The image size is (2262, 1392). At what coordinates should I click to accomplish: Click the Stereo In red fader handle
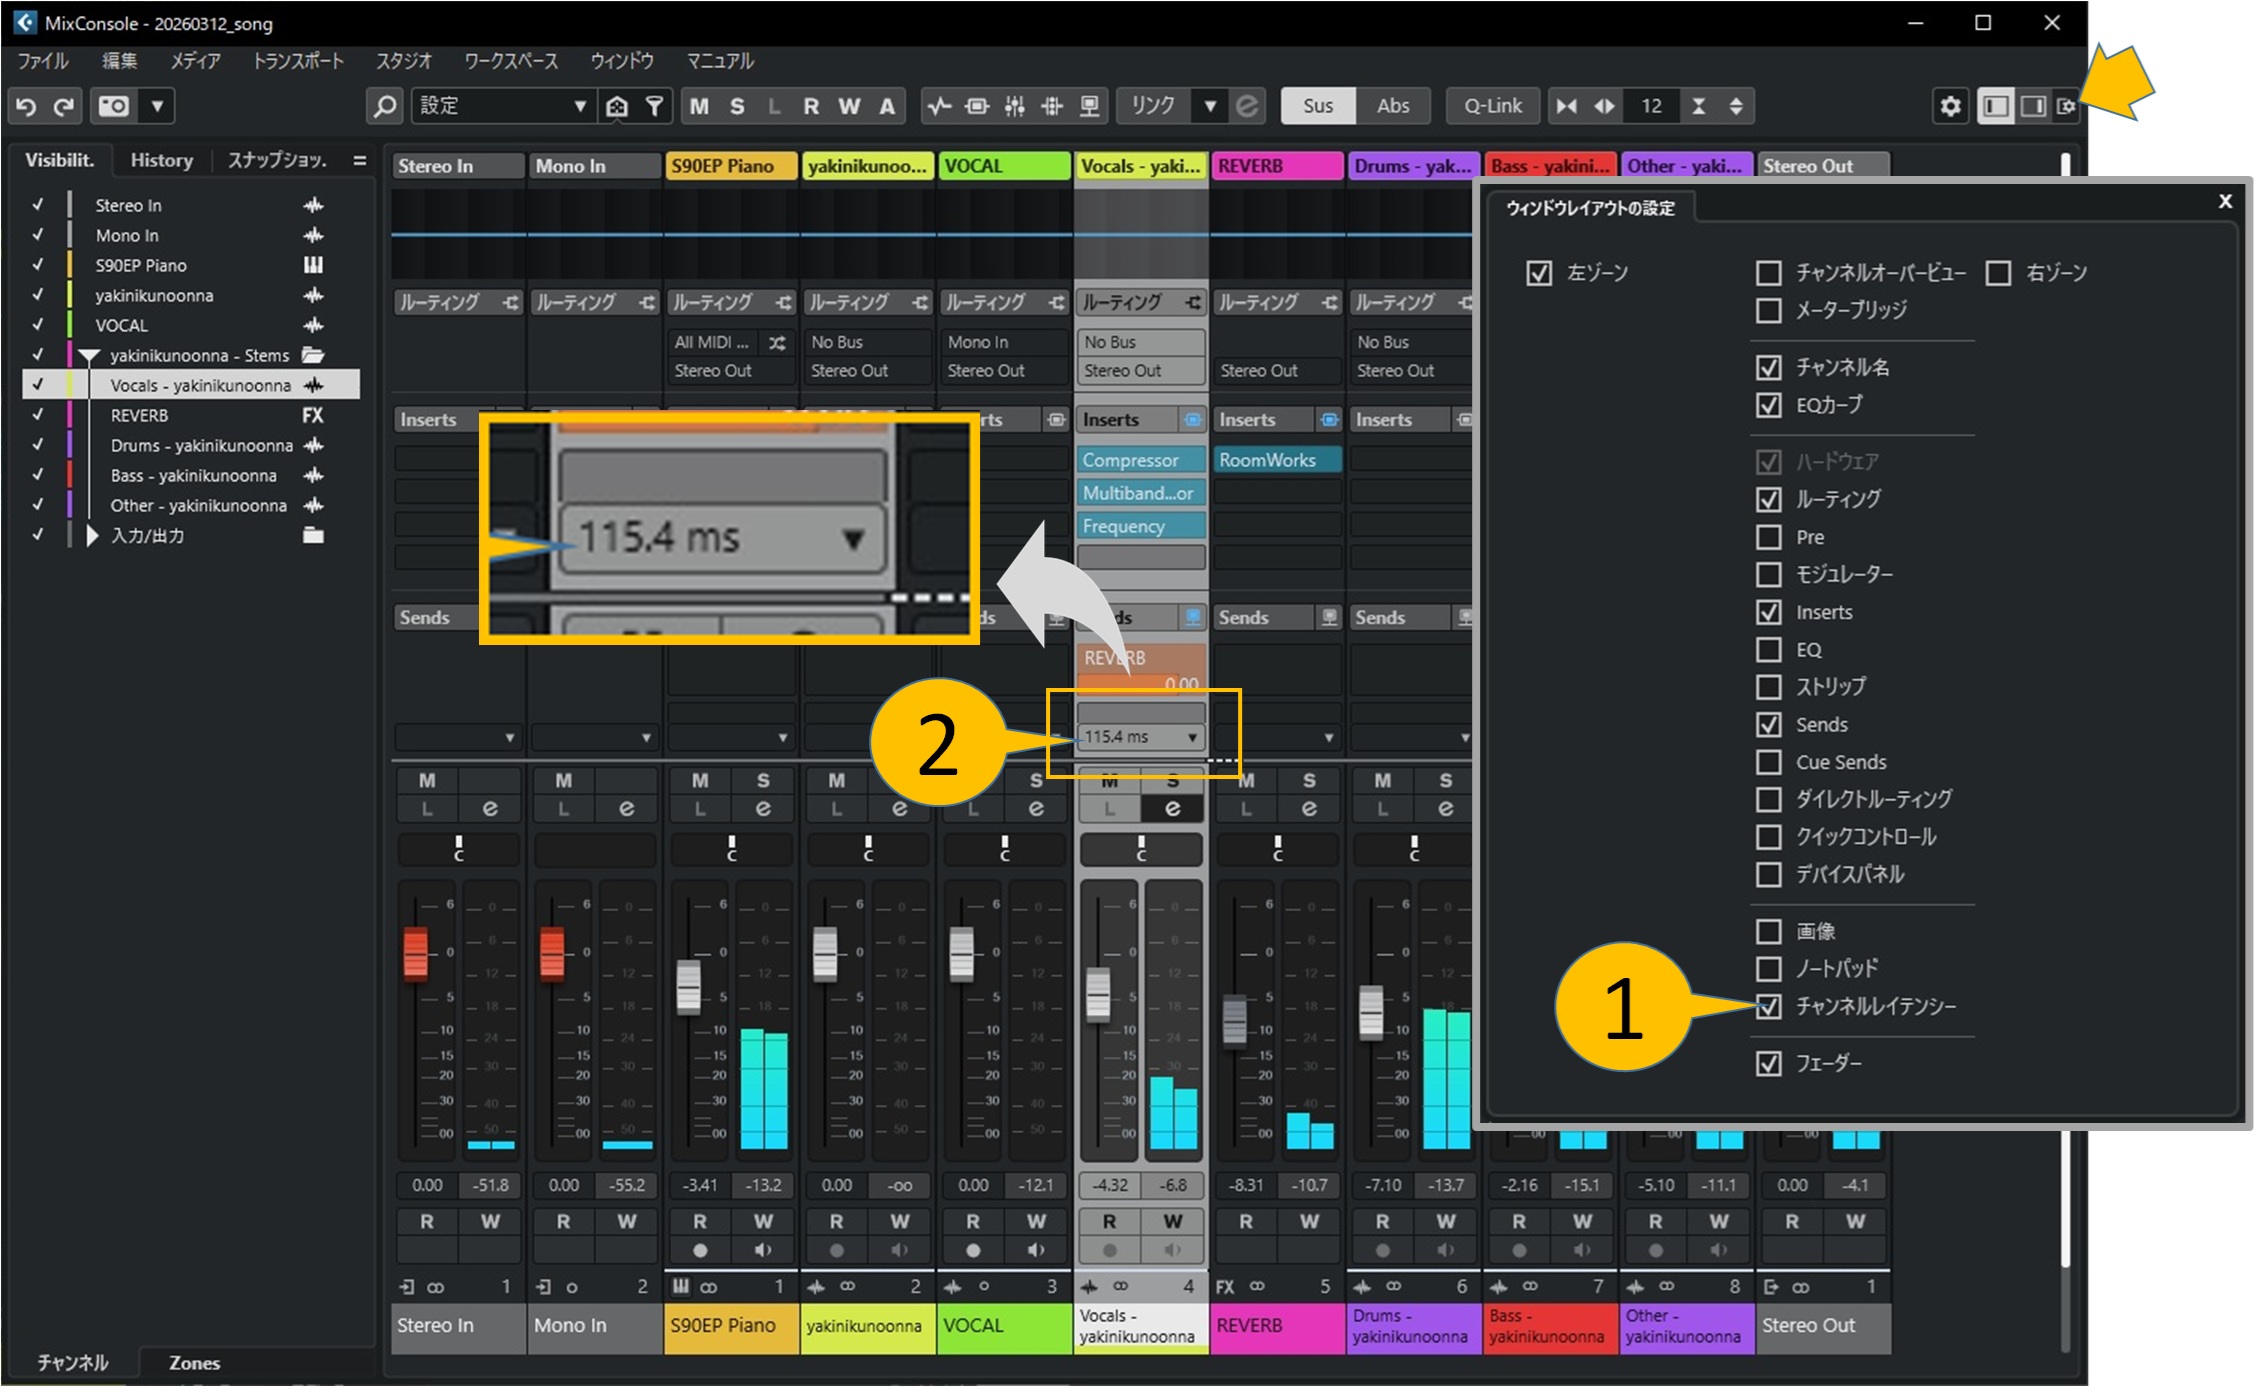tap(415, 952)
